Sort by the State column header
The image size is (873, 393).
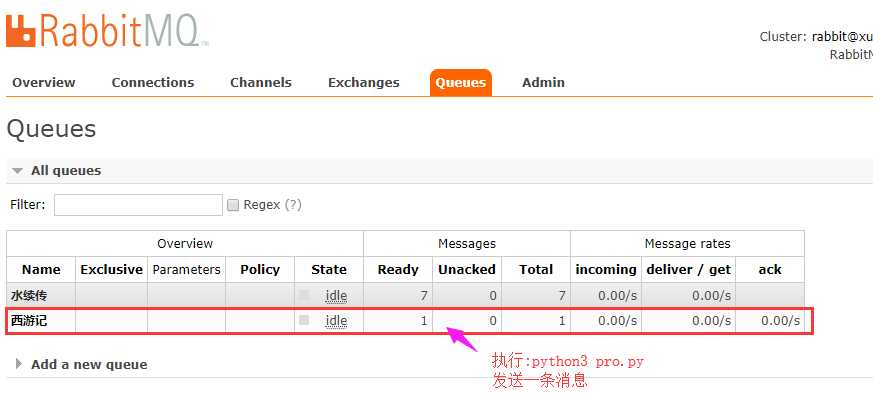tap(329, 269)
